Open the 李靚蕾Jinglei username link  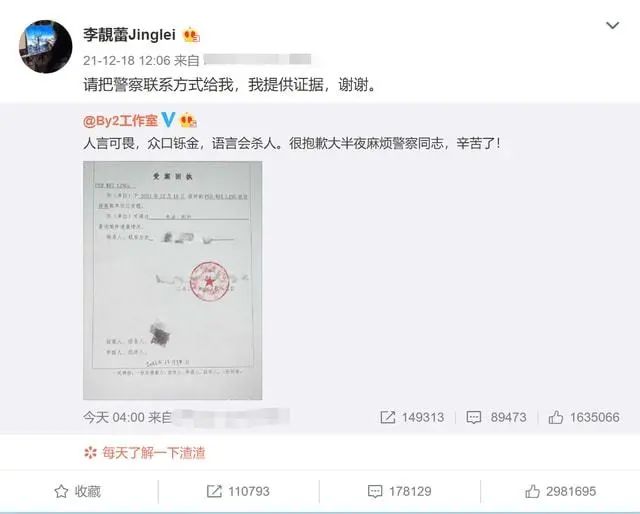click(129, 35)
